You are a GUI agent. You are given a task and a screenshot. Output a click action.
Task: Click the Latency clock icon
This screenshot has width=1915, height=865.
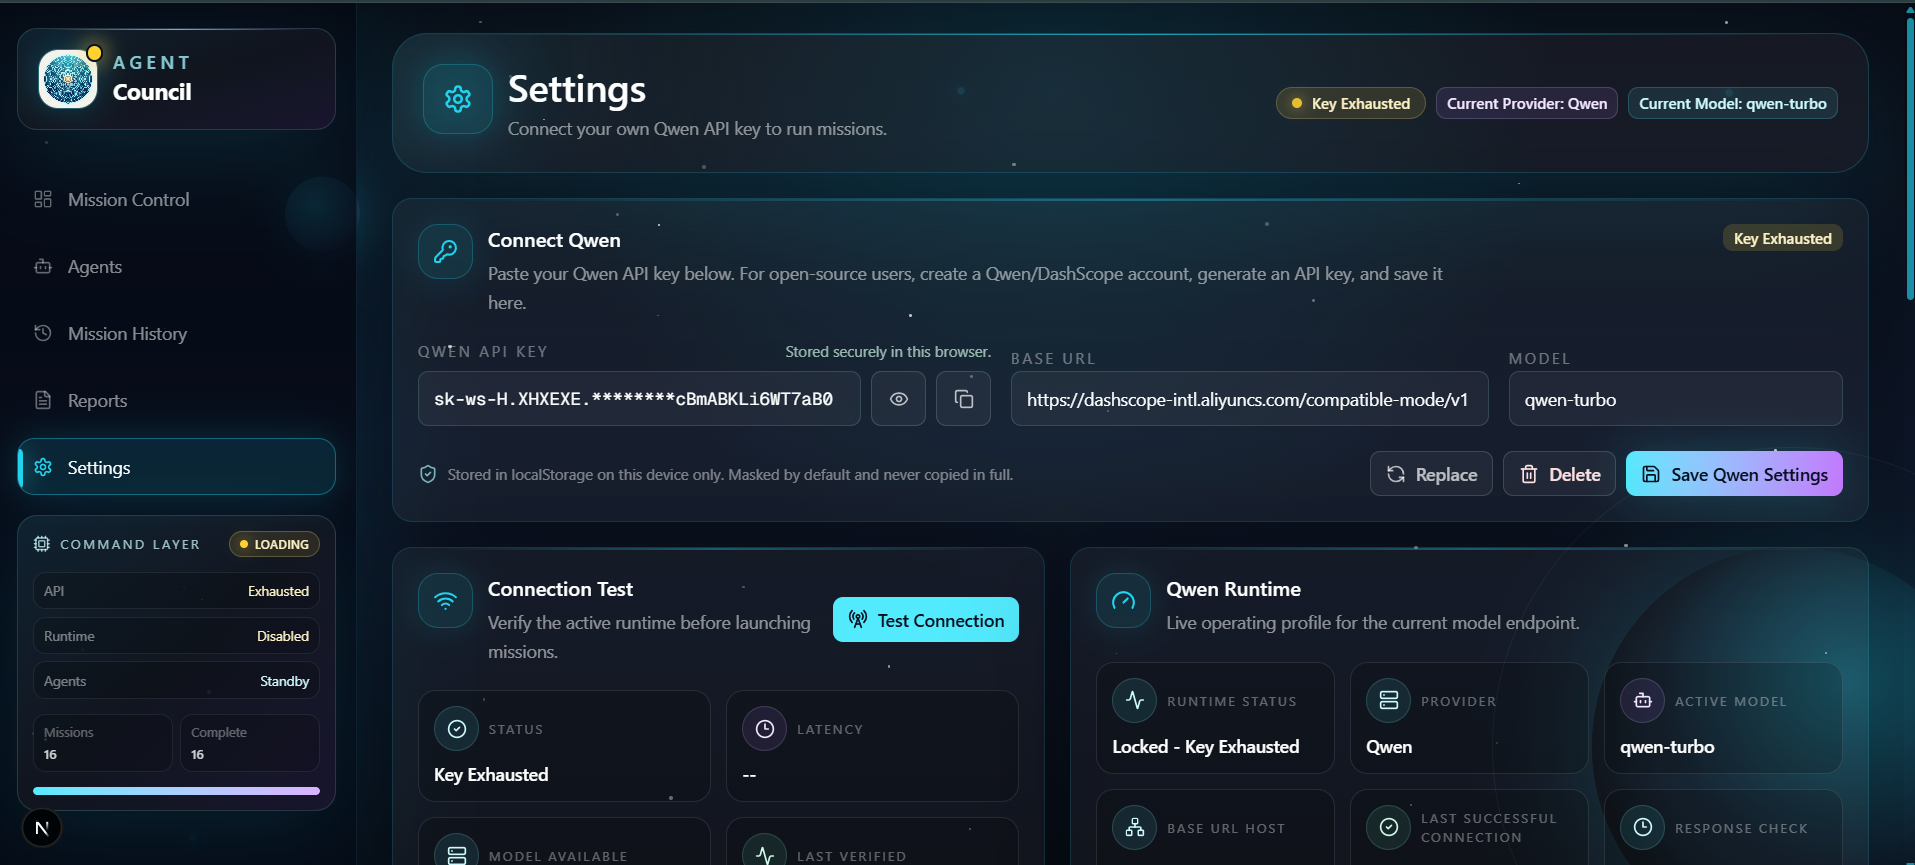pos(765,729)
